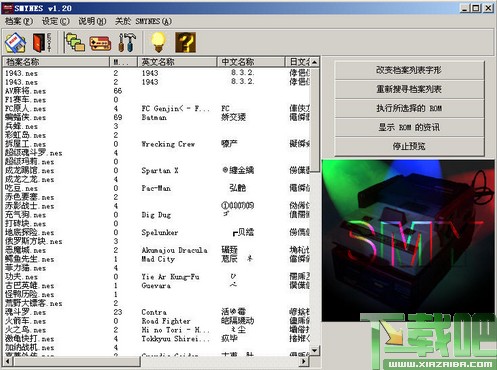Open the 关於 SMYNES(A) menu
This screenshot has height=370, width=497.
pos(143,21)
